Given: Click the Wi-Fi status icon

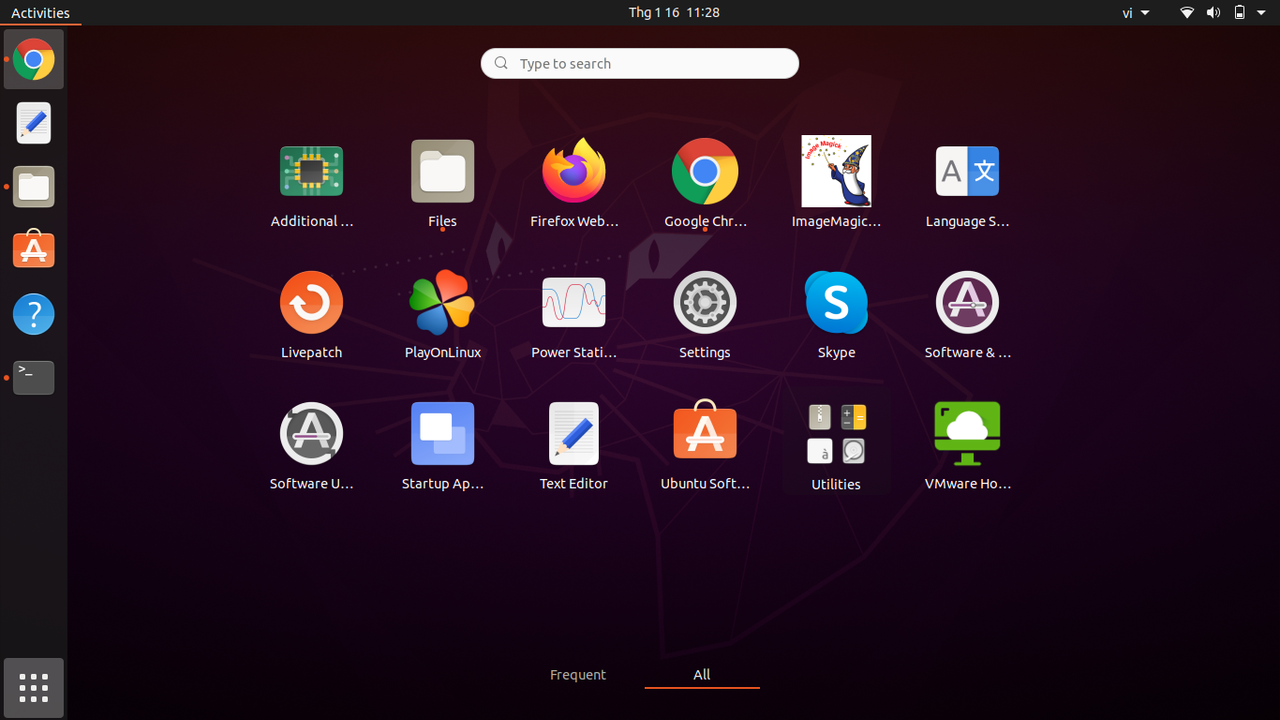Looking at the screenshot, I should [x=1187, y=13].
